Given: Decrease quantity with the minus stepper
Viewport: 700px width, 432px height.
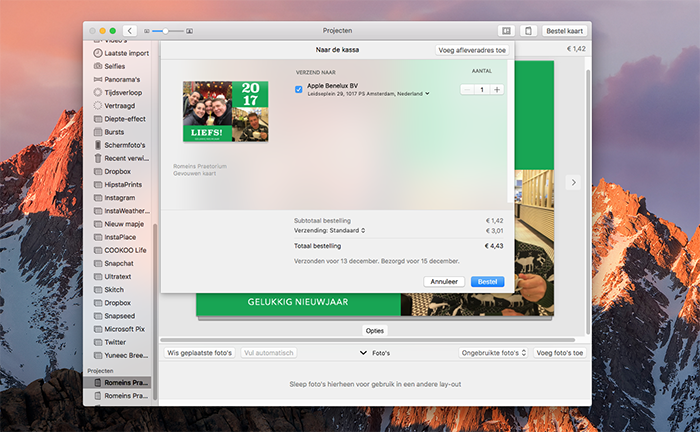Looking at the screenshot, I should [467, 90].
